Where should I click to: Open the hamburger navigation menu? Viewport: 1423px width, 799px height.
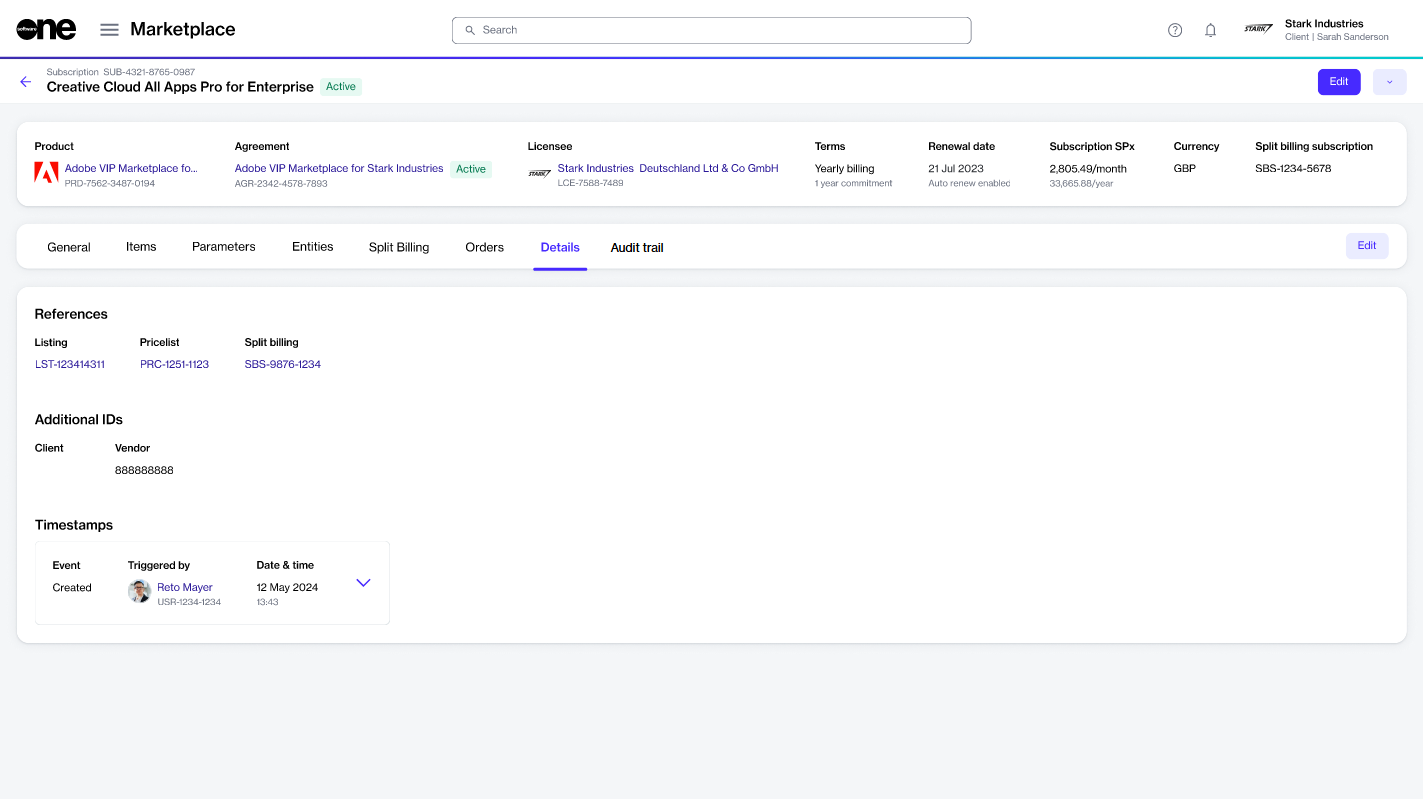point(109,30)
